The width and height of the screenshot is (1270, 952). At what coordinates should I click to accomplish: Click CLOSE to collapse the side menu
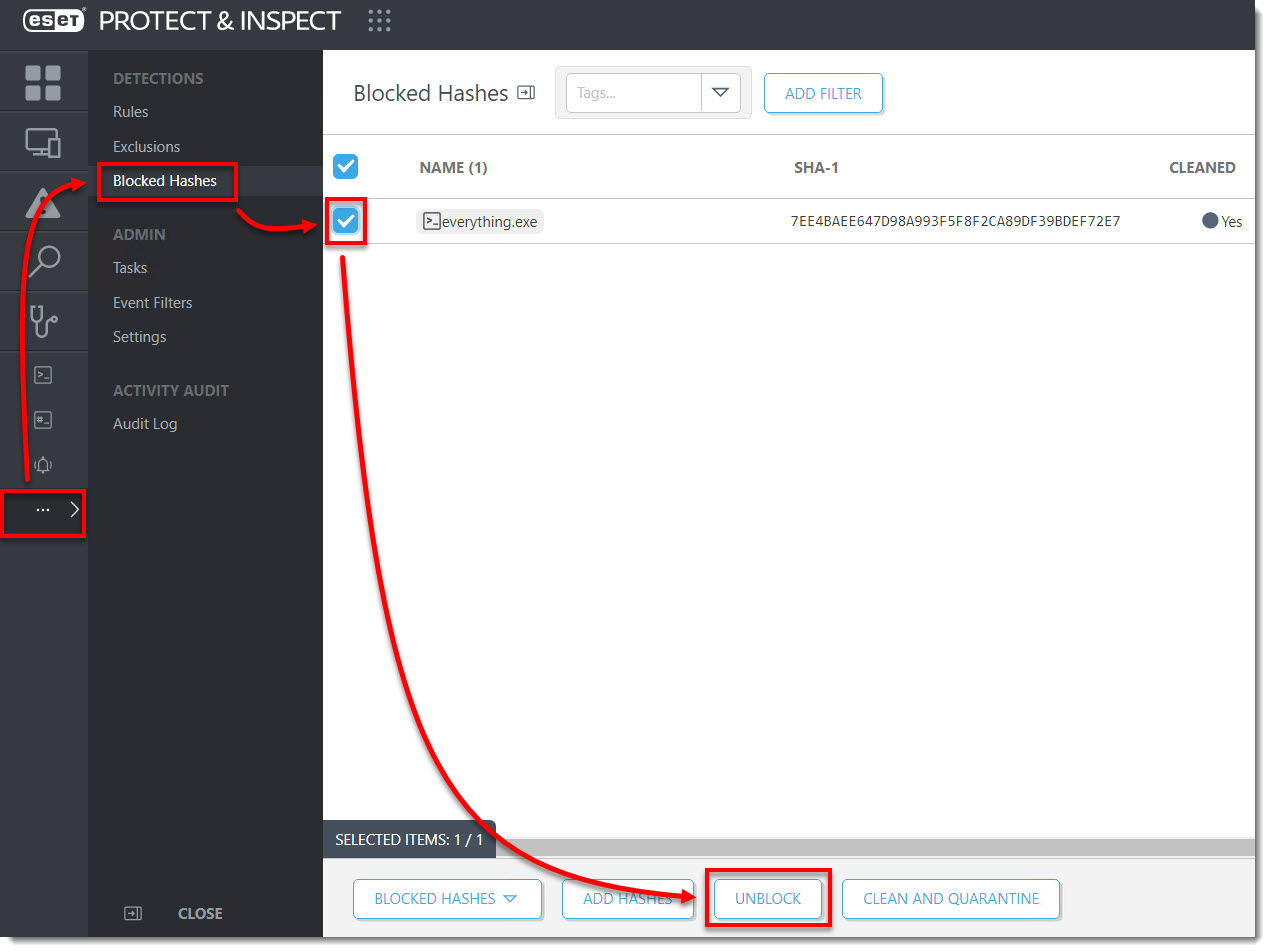200,913
